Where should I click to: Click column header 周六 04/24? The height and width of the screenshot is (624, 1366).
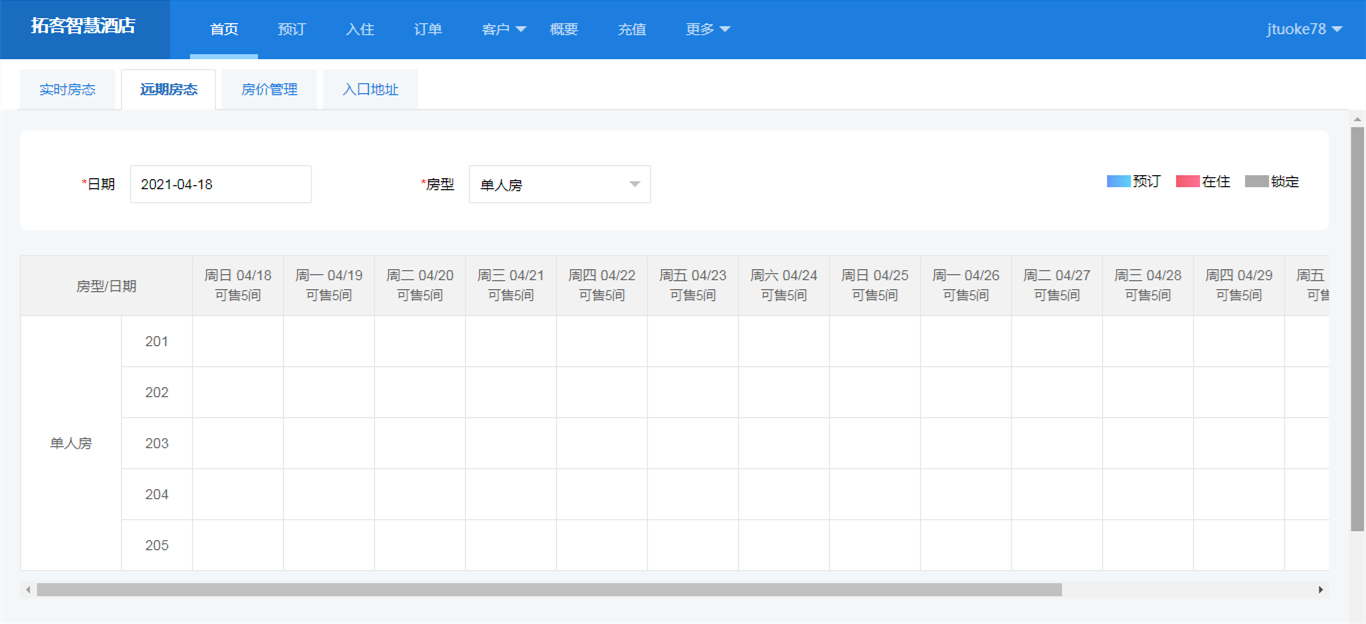click(x=784, y=285)
